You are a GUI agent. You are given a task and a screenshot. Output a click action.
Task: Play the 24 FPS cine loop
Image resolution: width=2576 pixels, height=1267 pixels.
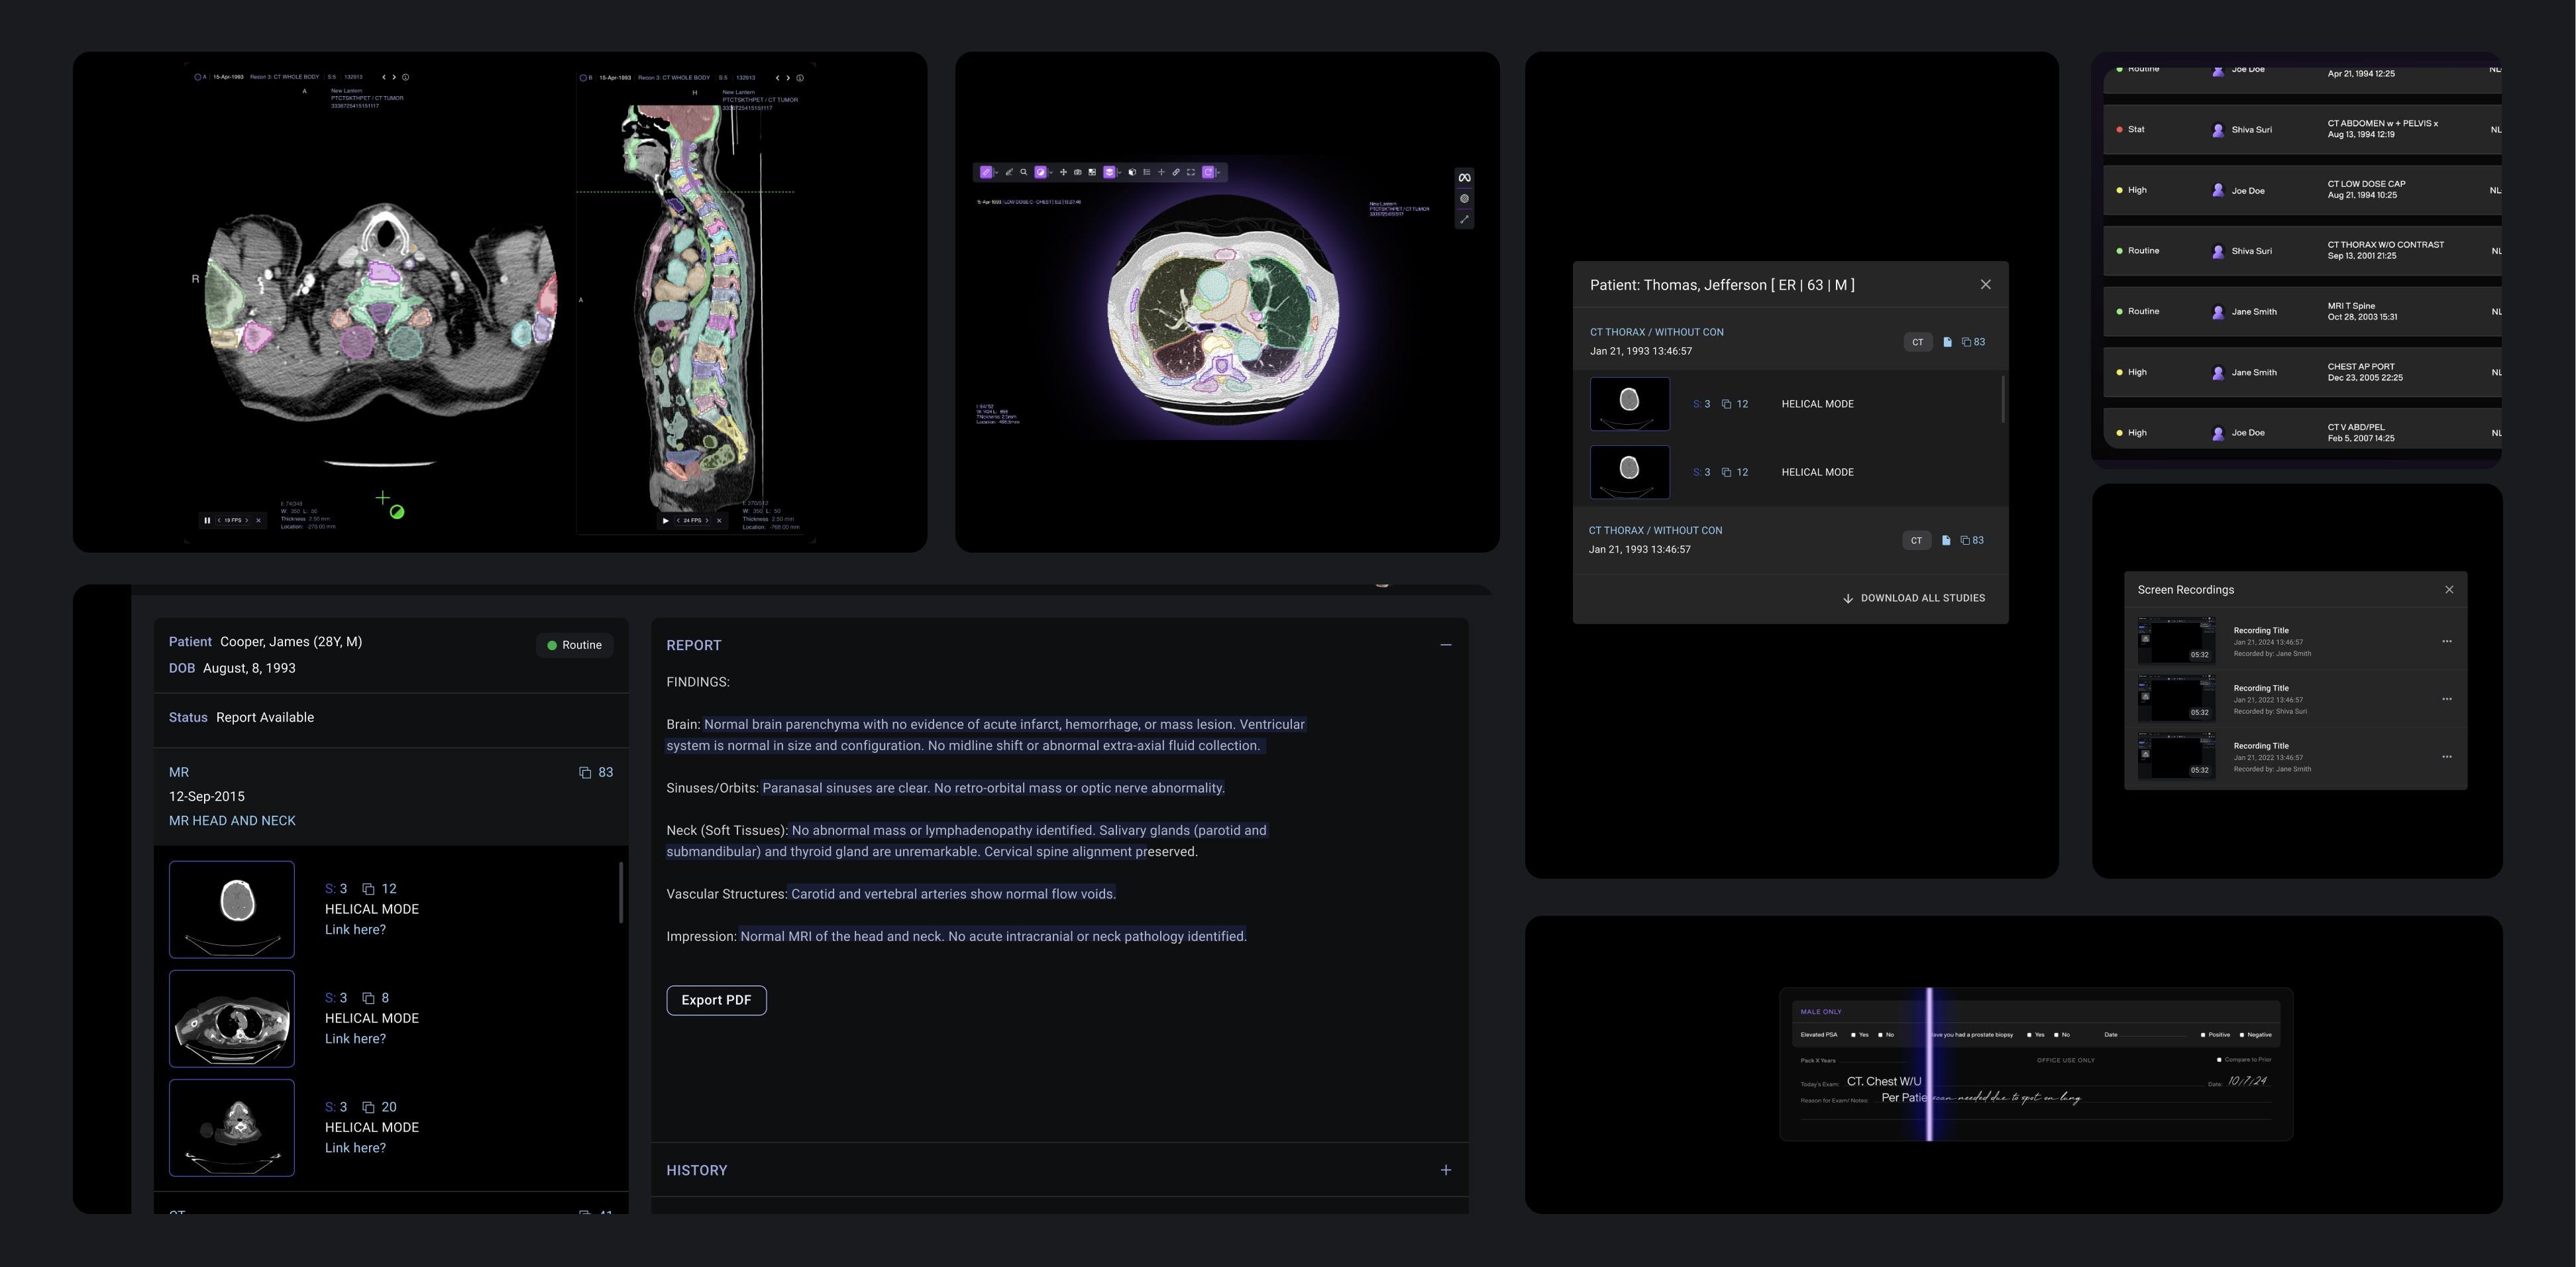pos(666,520)
